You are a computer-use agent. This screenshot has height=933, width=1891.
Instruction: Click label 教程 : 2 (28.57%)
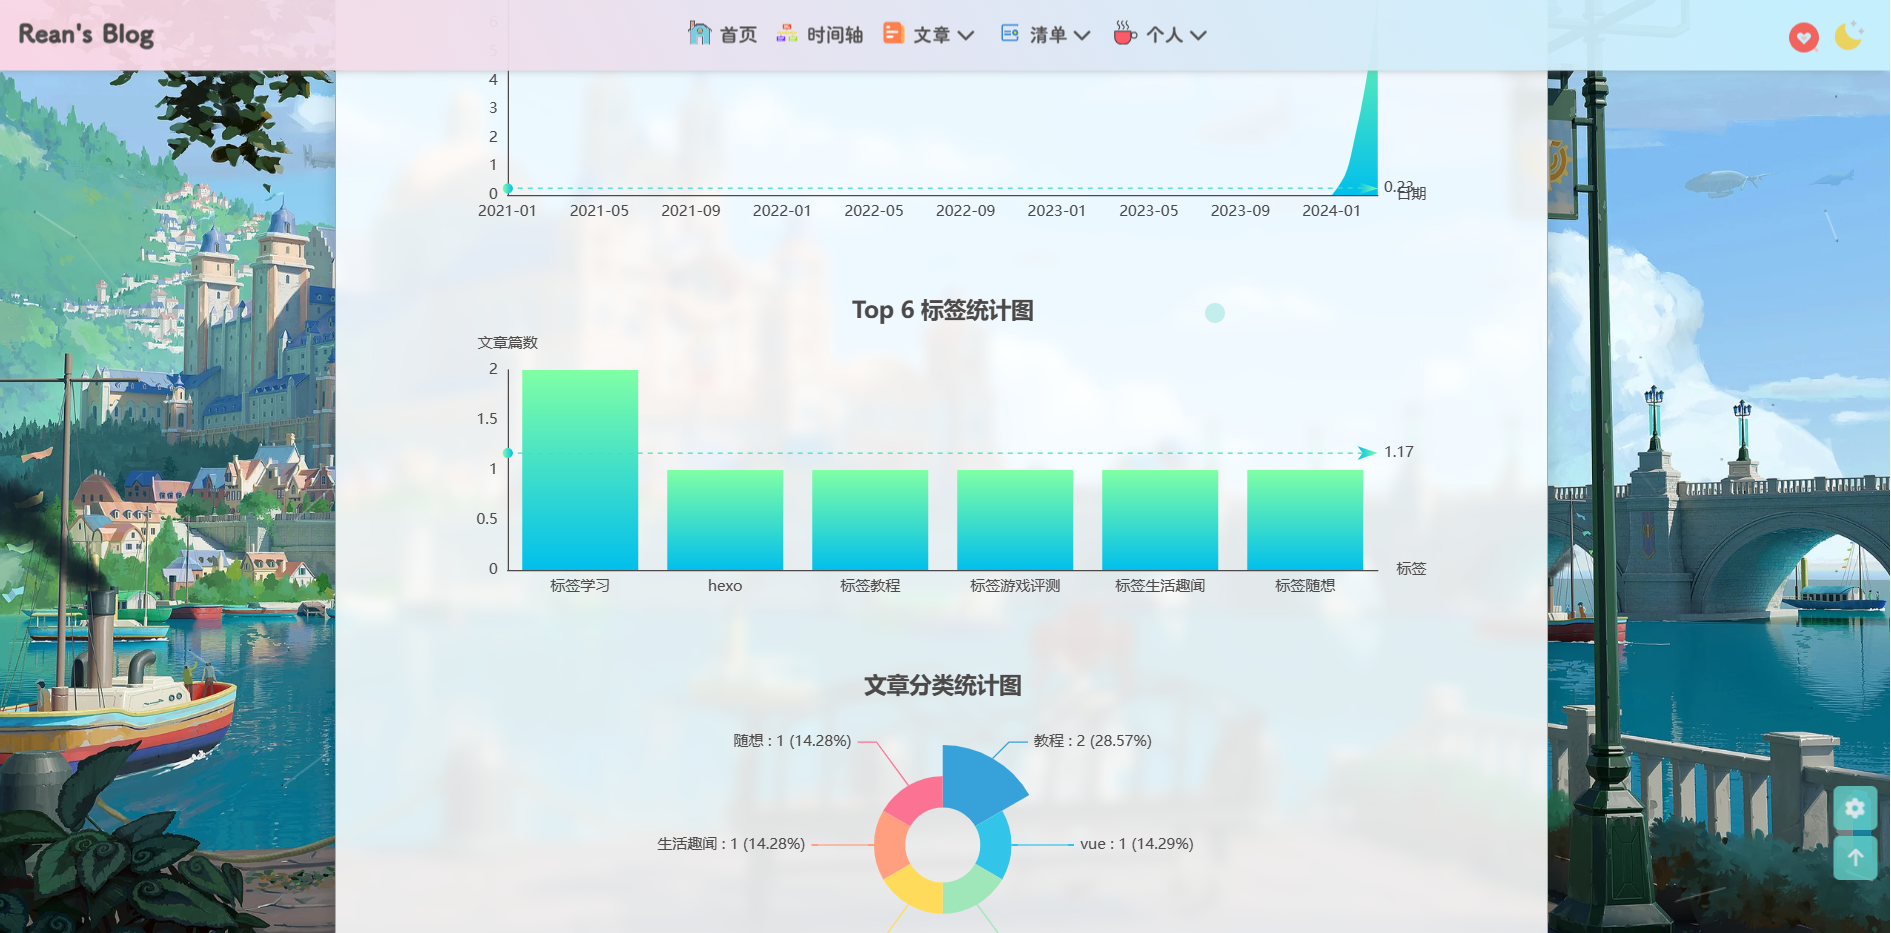point(1092,741)
